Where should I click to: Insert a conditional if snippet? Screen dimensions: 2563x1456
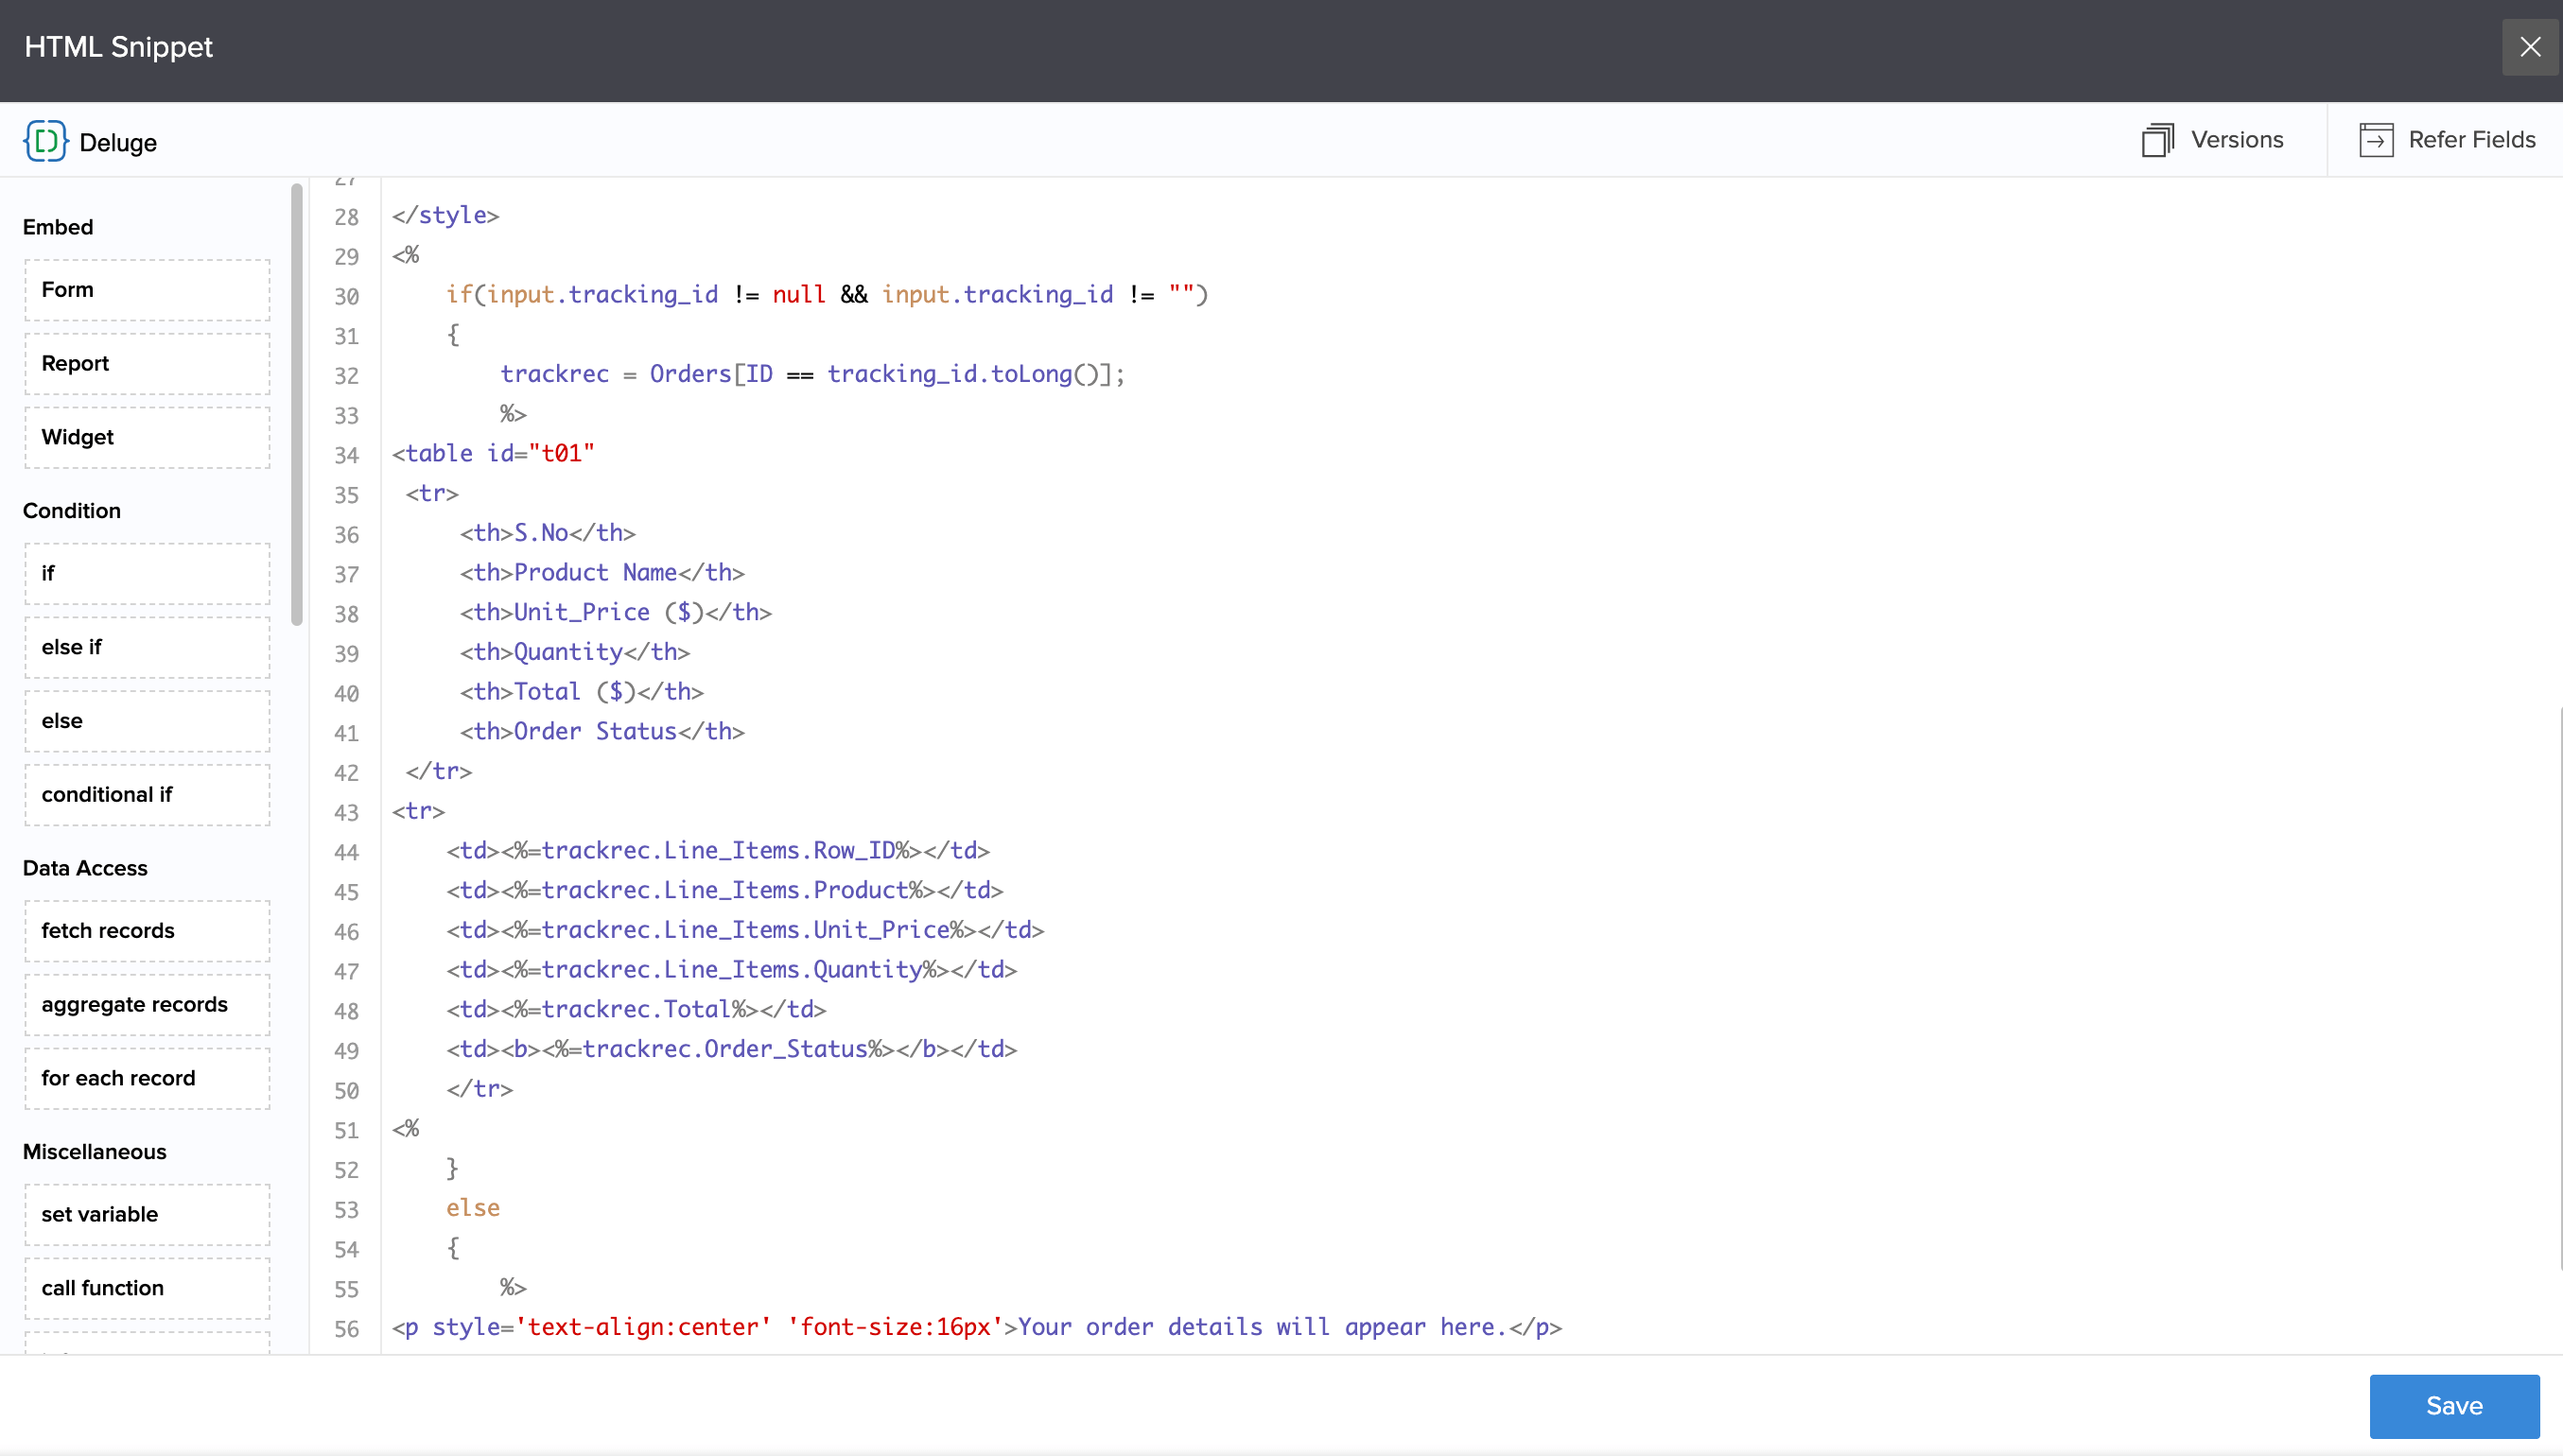[146, 795]
